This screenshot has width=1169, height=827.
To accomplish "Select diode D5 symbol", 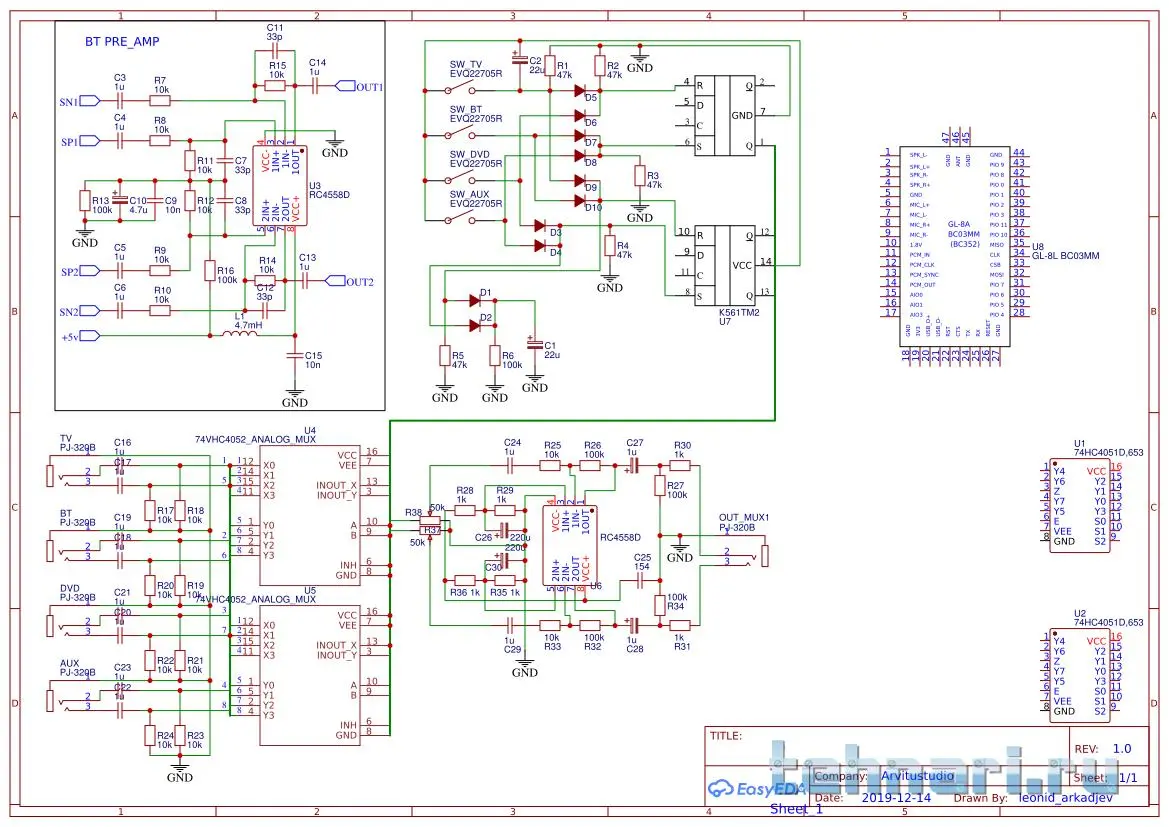I will (580, 90).
